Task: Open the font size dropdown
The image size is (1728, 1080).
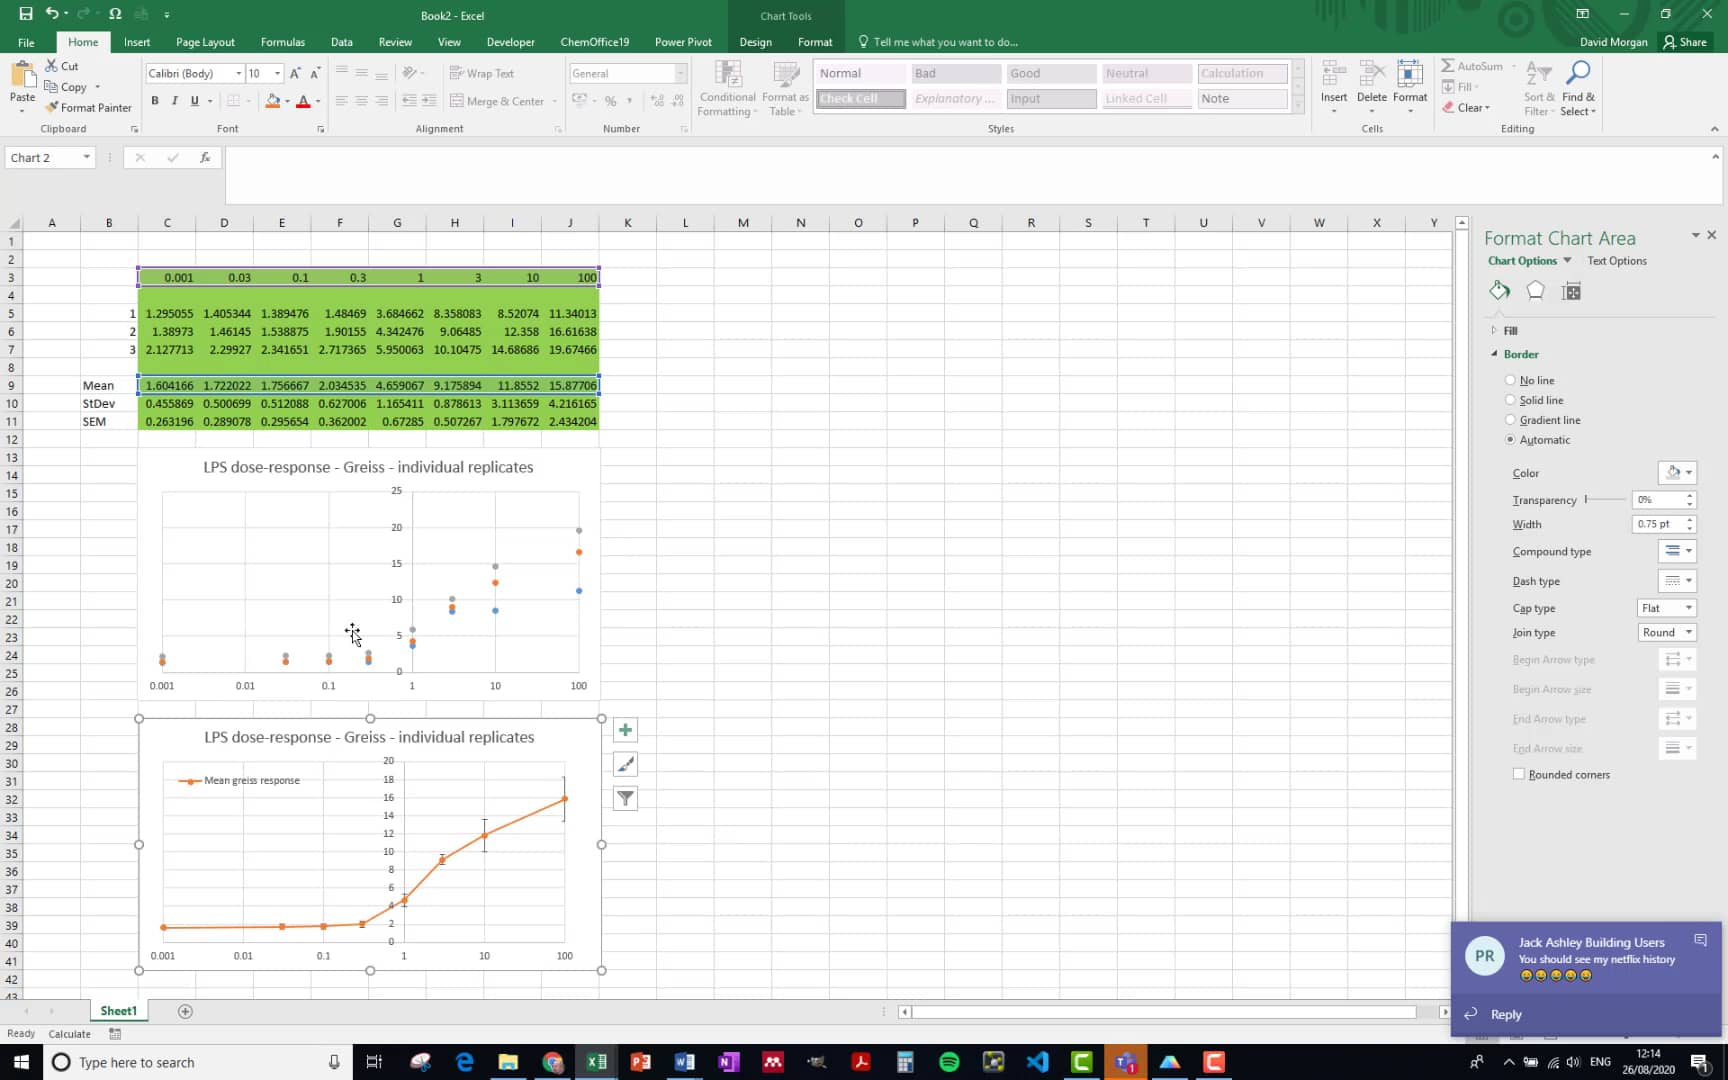Action: pos(277,73)
